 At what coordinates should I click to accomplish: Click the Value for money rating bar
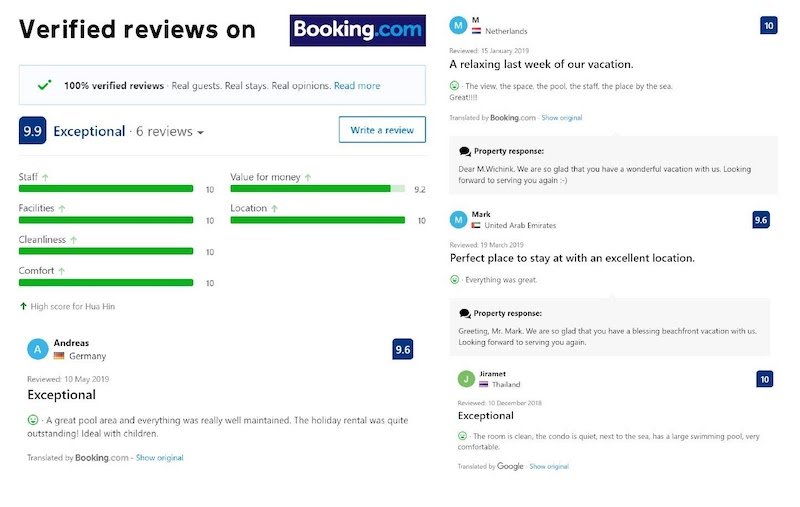point(317,189)
